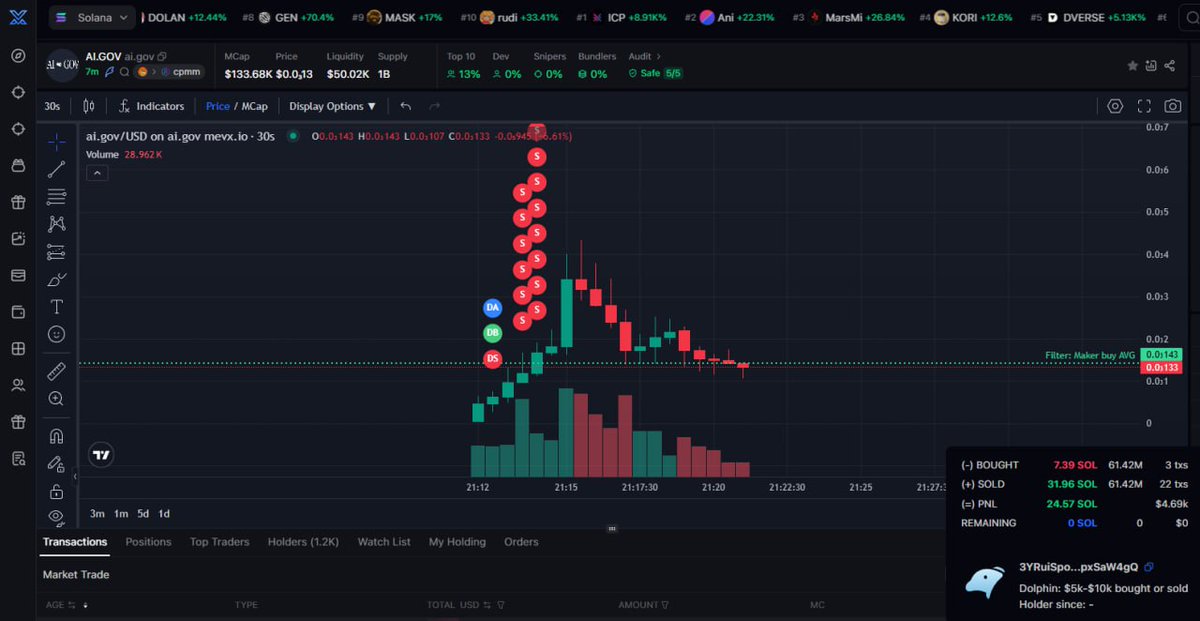1200x621 pixels.
Task: Click the DB marker on chart
Action: [492, 333]
